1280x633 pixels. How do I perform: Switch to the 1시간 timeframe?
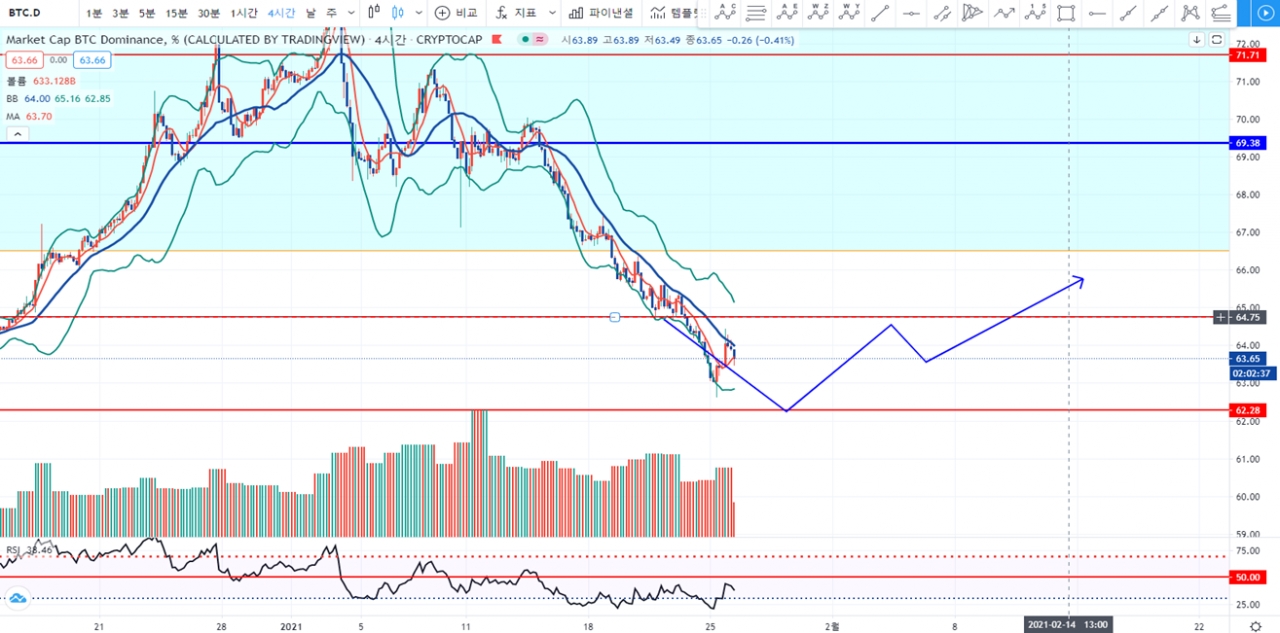(x=243, y=13)
